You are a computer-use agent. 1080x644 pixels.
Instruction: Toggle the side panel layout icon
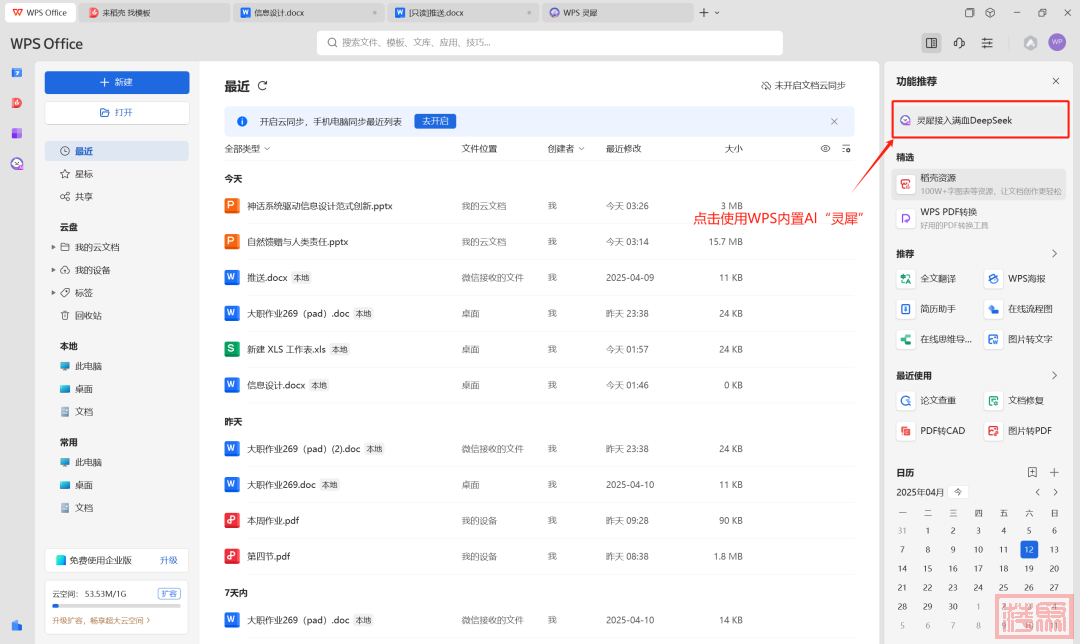click(x=931, y=43)
